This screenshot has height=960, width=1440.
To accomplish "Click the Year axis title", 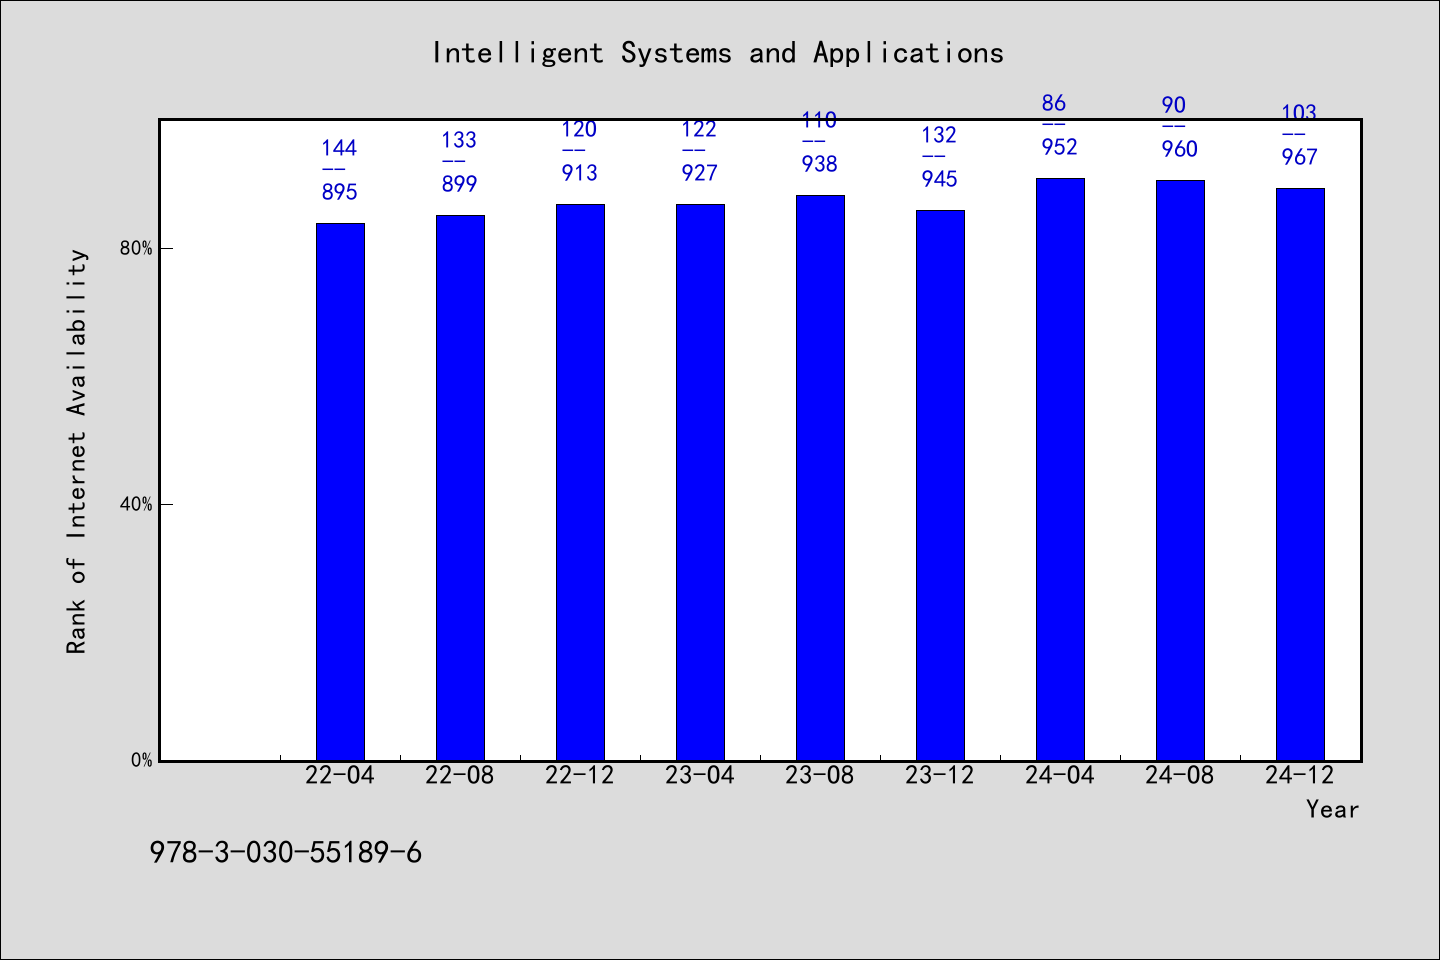I will [x=1333, y=809].
